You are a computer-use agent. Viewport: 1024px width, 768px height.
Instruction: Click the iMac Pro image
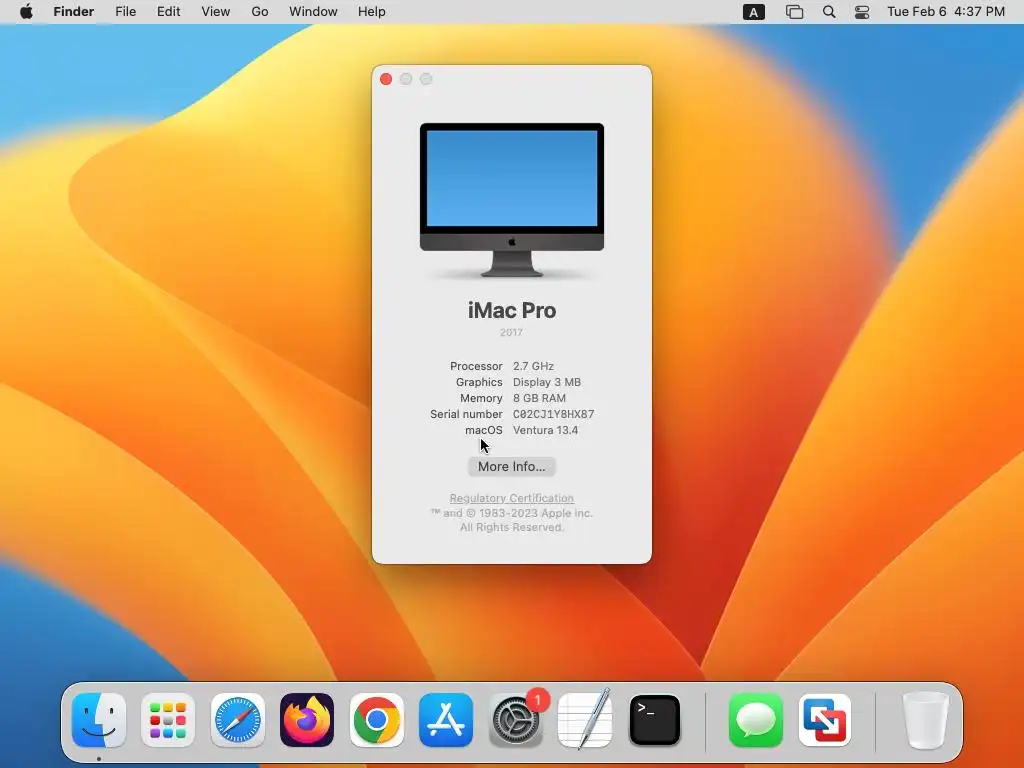pos(512,200)
